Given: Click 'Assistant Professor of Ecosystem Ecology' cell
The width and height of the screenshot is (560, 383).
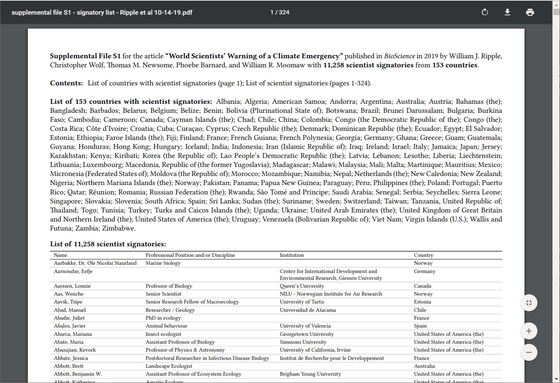Looking at the screenshot, I should point(193,374).
